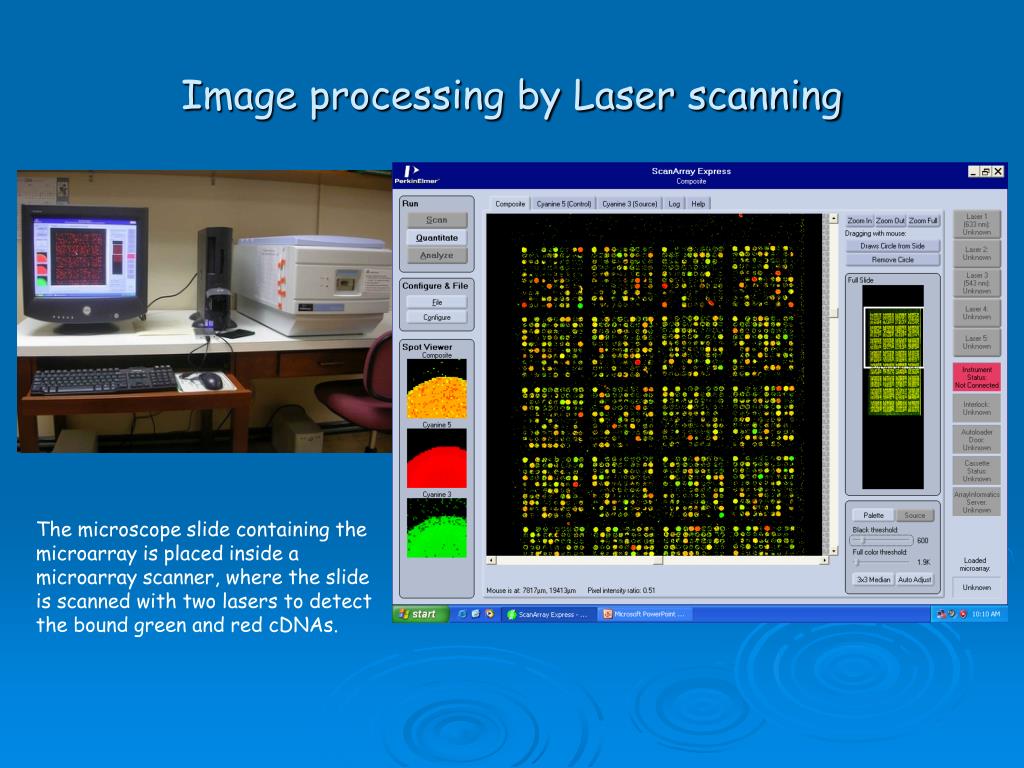Click the vertical scrollbar up arrow
This screenshot has width=1024, height=768.
coord(833,219)
